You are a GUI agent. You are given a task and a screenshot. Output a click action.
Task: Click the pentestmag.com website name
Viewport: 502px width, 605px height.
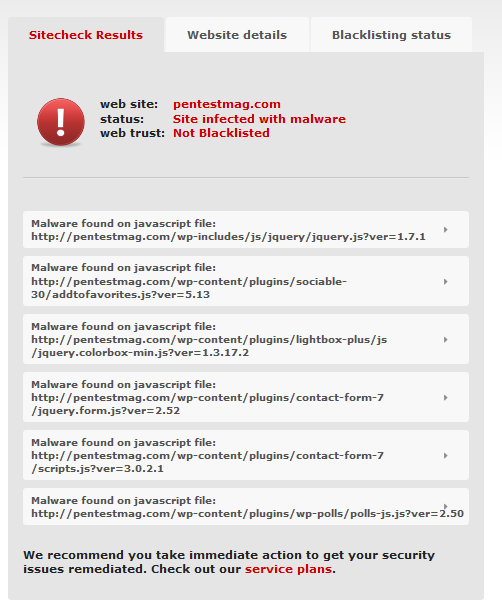[226, 104]
